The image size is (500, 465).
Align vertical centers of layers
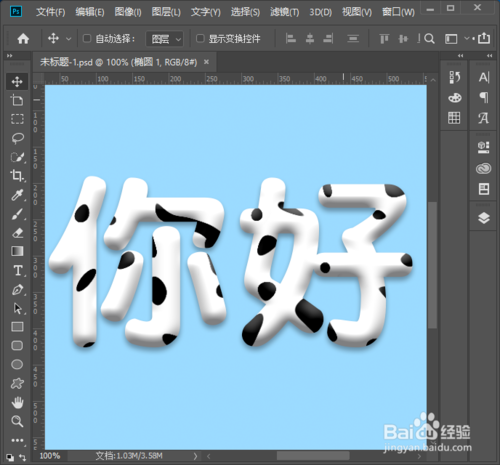point(403,39)
